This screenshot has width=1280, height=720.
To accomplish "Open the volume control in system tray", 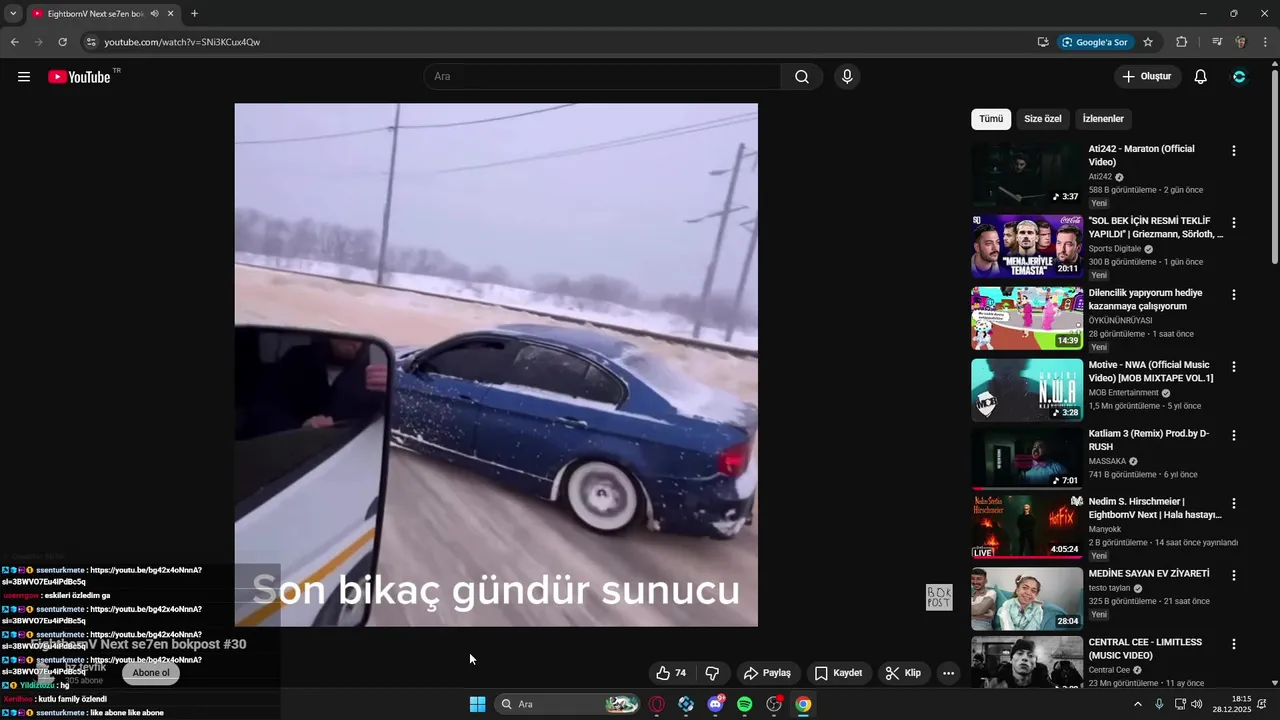I will [x=1197, y=704].
